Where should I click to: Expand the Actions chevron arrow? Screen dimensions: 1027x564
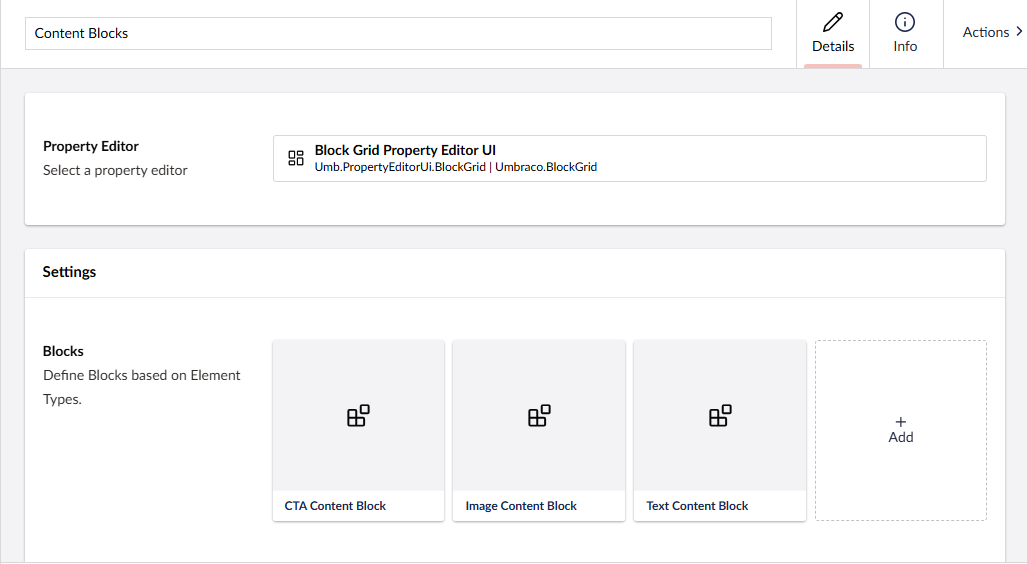1018,32
